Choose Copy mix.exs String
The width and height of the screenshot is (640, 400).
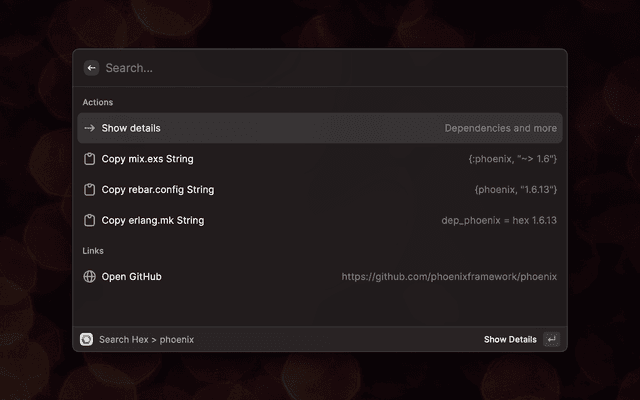(147, 159)
